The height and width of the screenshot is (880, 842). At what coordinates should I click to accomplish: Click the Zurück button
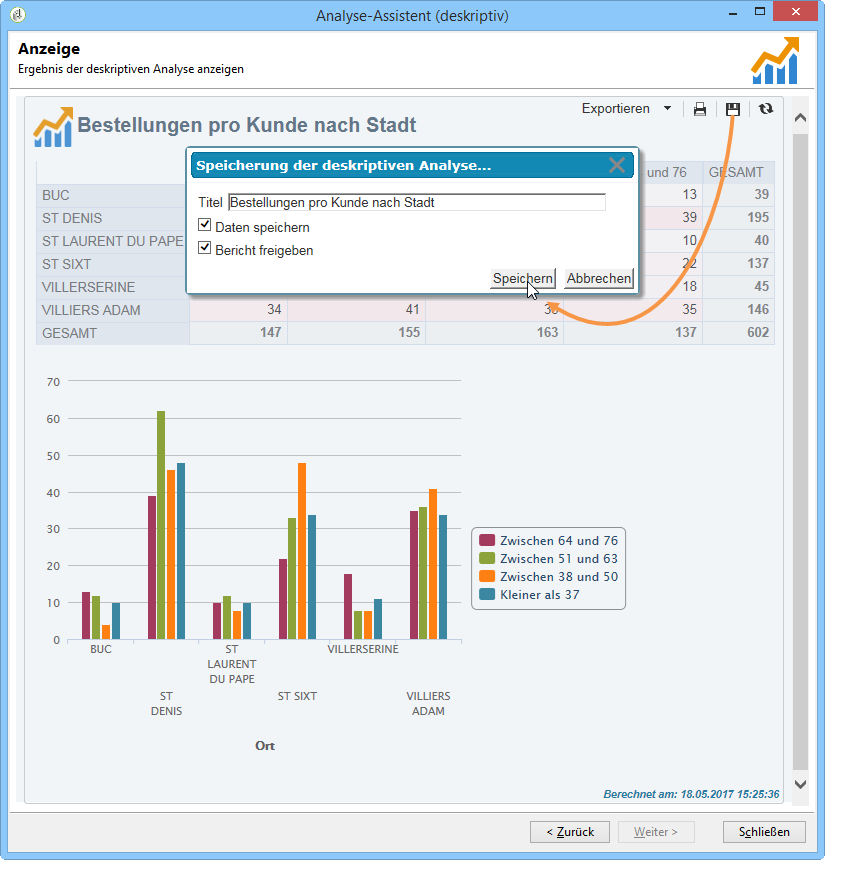coord(570,832)
